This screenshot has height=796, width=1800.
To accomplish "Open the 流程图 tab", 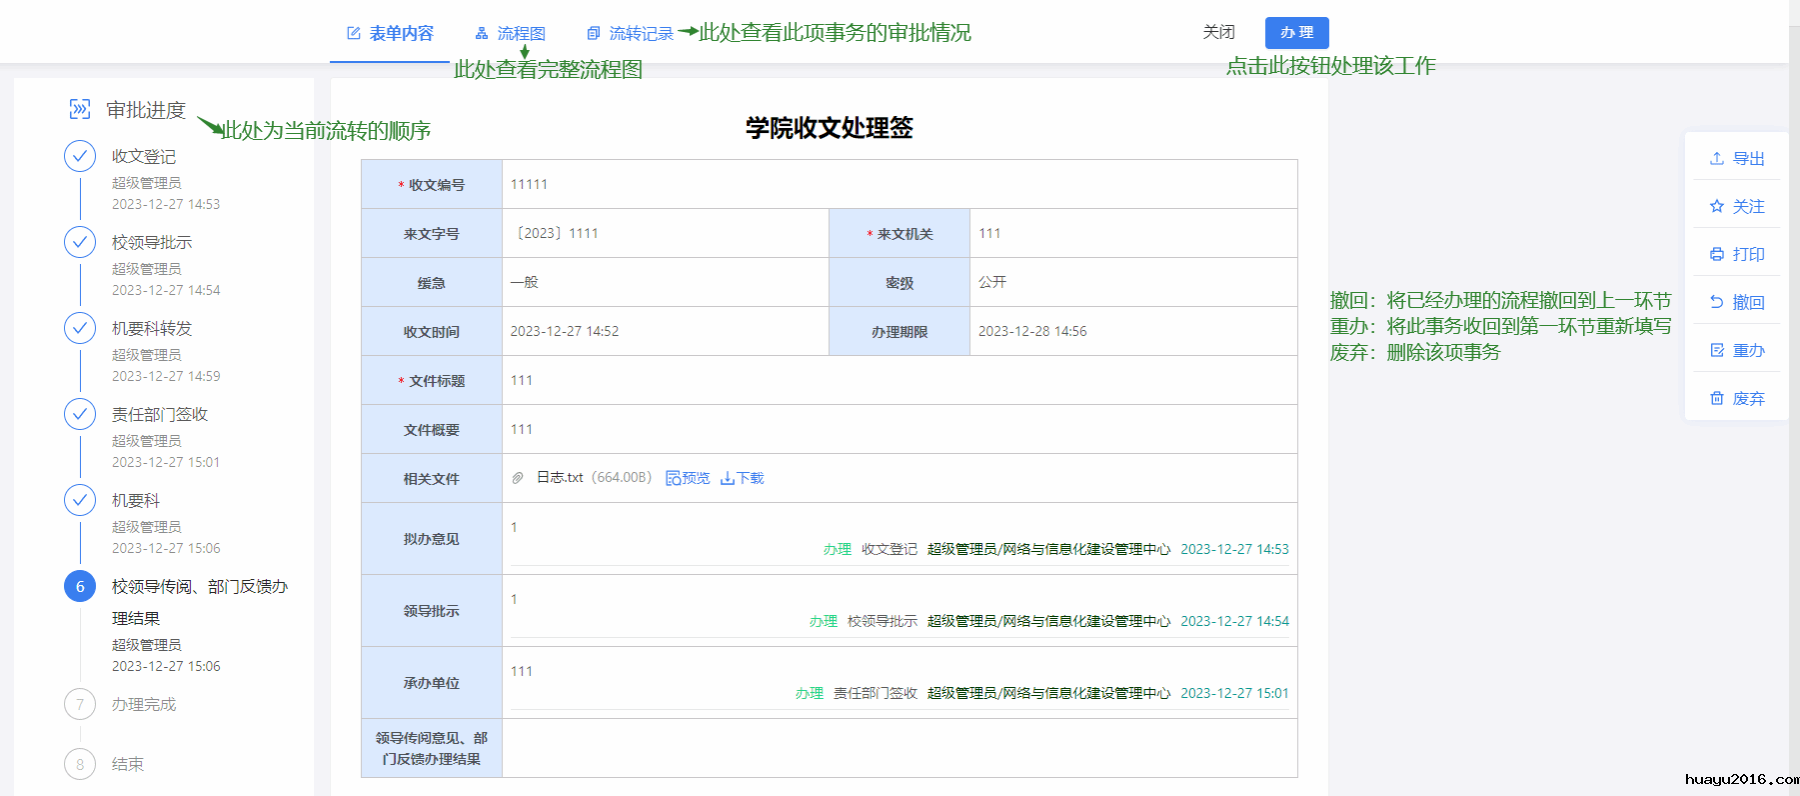I will [x=510, y=33].
